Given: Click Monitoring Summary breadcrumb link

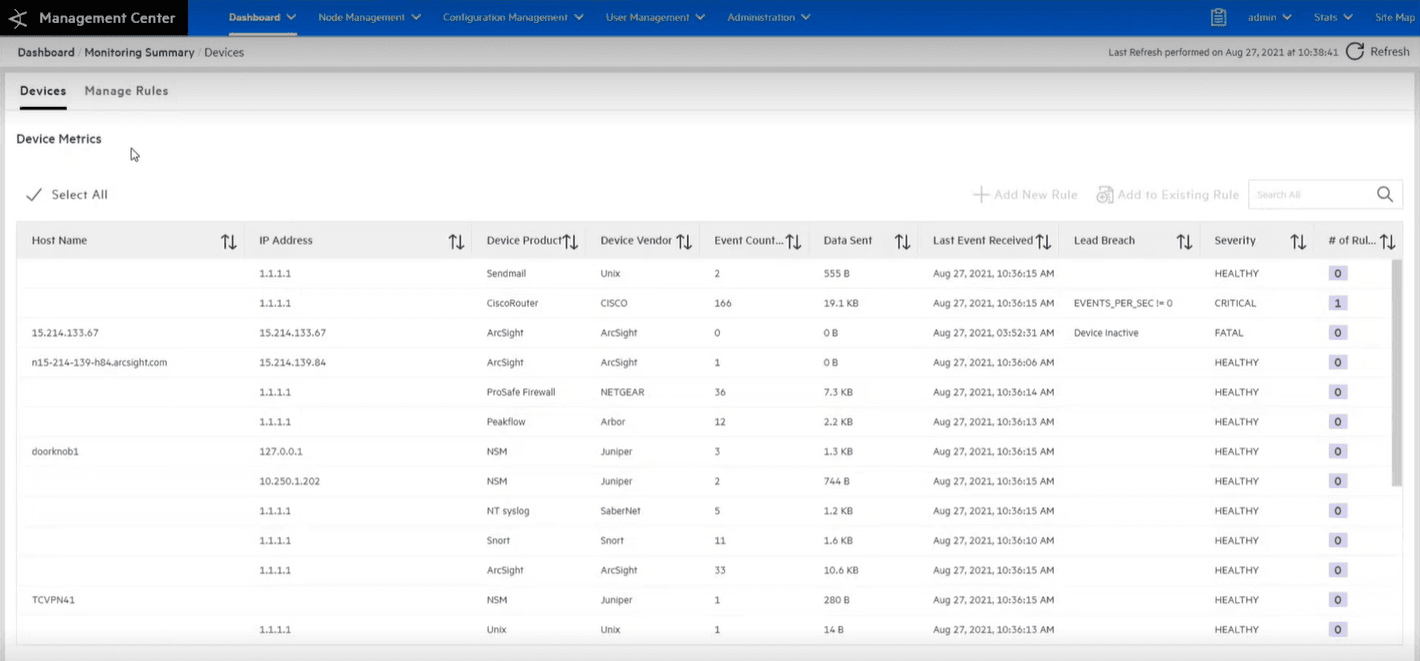Looking at the screenshot, I should click(x=139, y=52).
